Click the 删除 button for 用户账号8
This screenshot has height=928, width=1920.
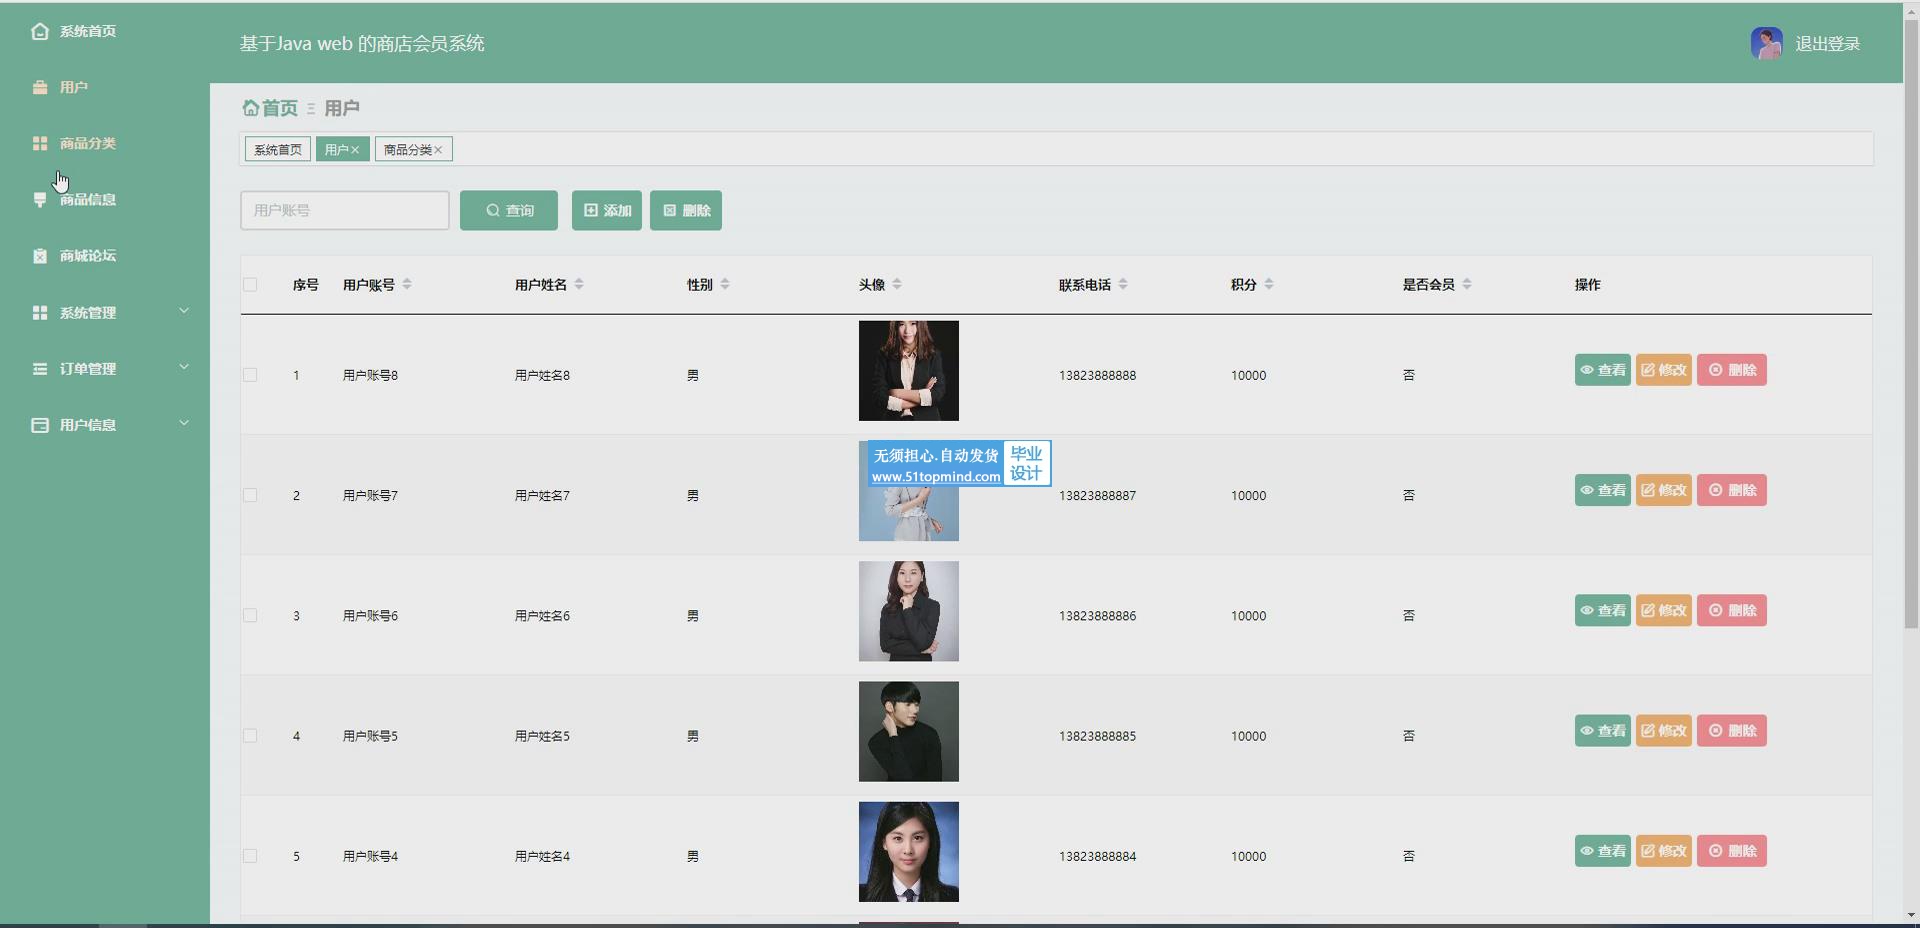[1732, 370]
